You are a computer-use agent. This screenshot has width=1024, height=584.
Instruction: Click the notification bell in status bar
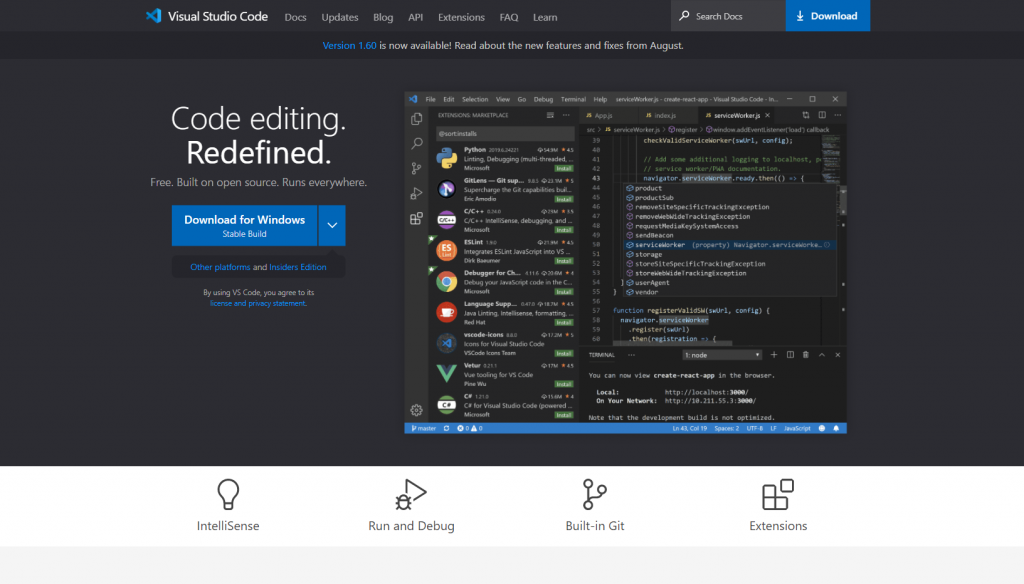coord(836,429)
